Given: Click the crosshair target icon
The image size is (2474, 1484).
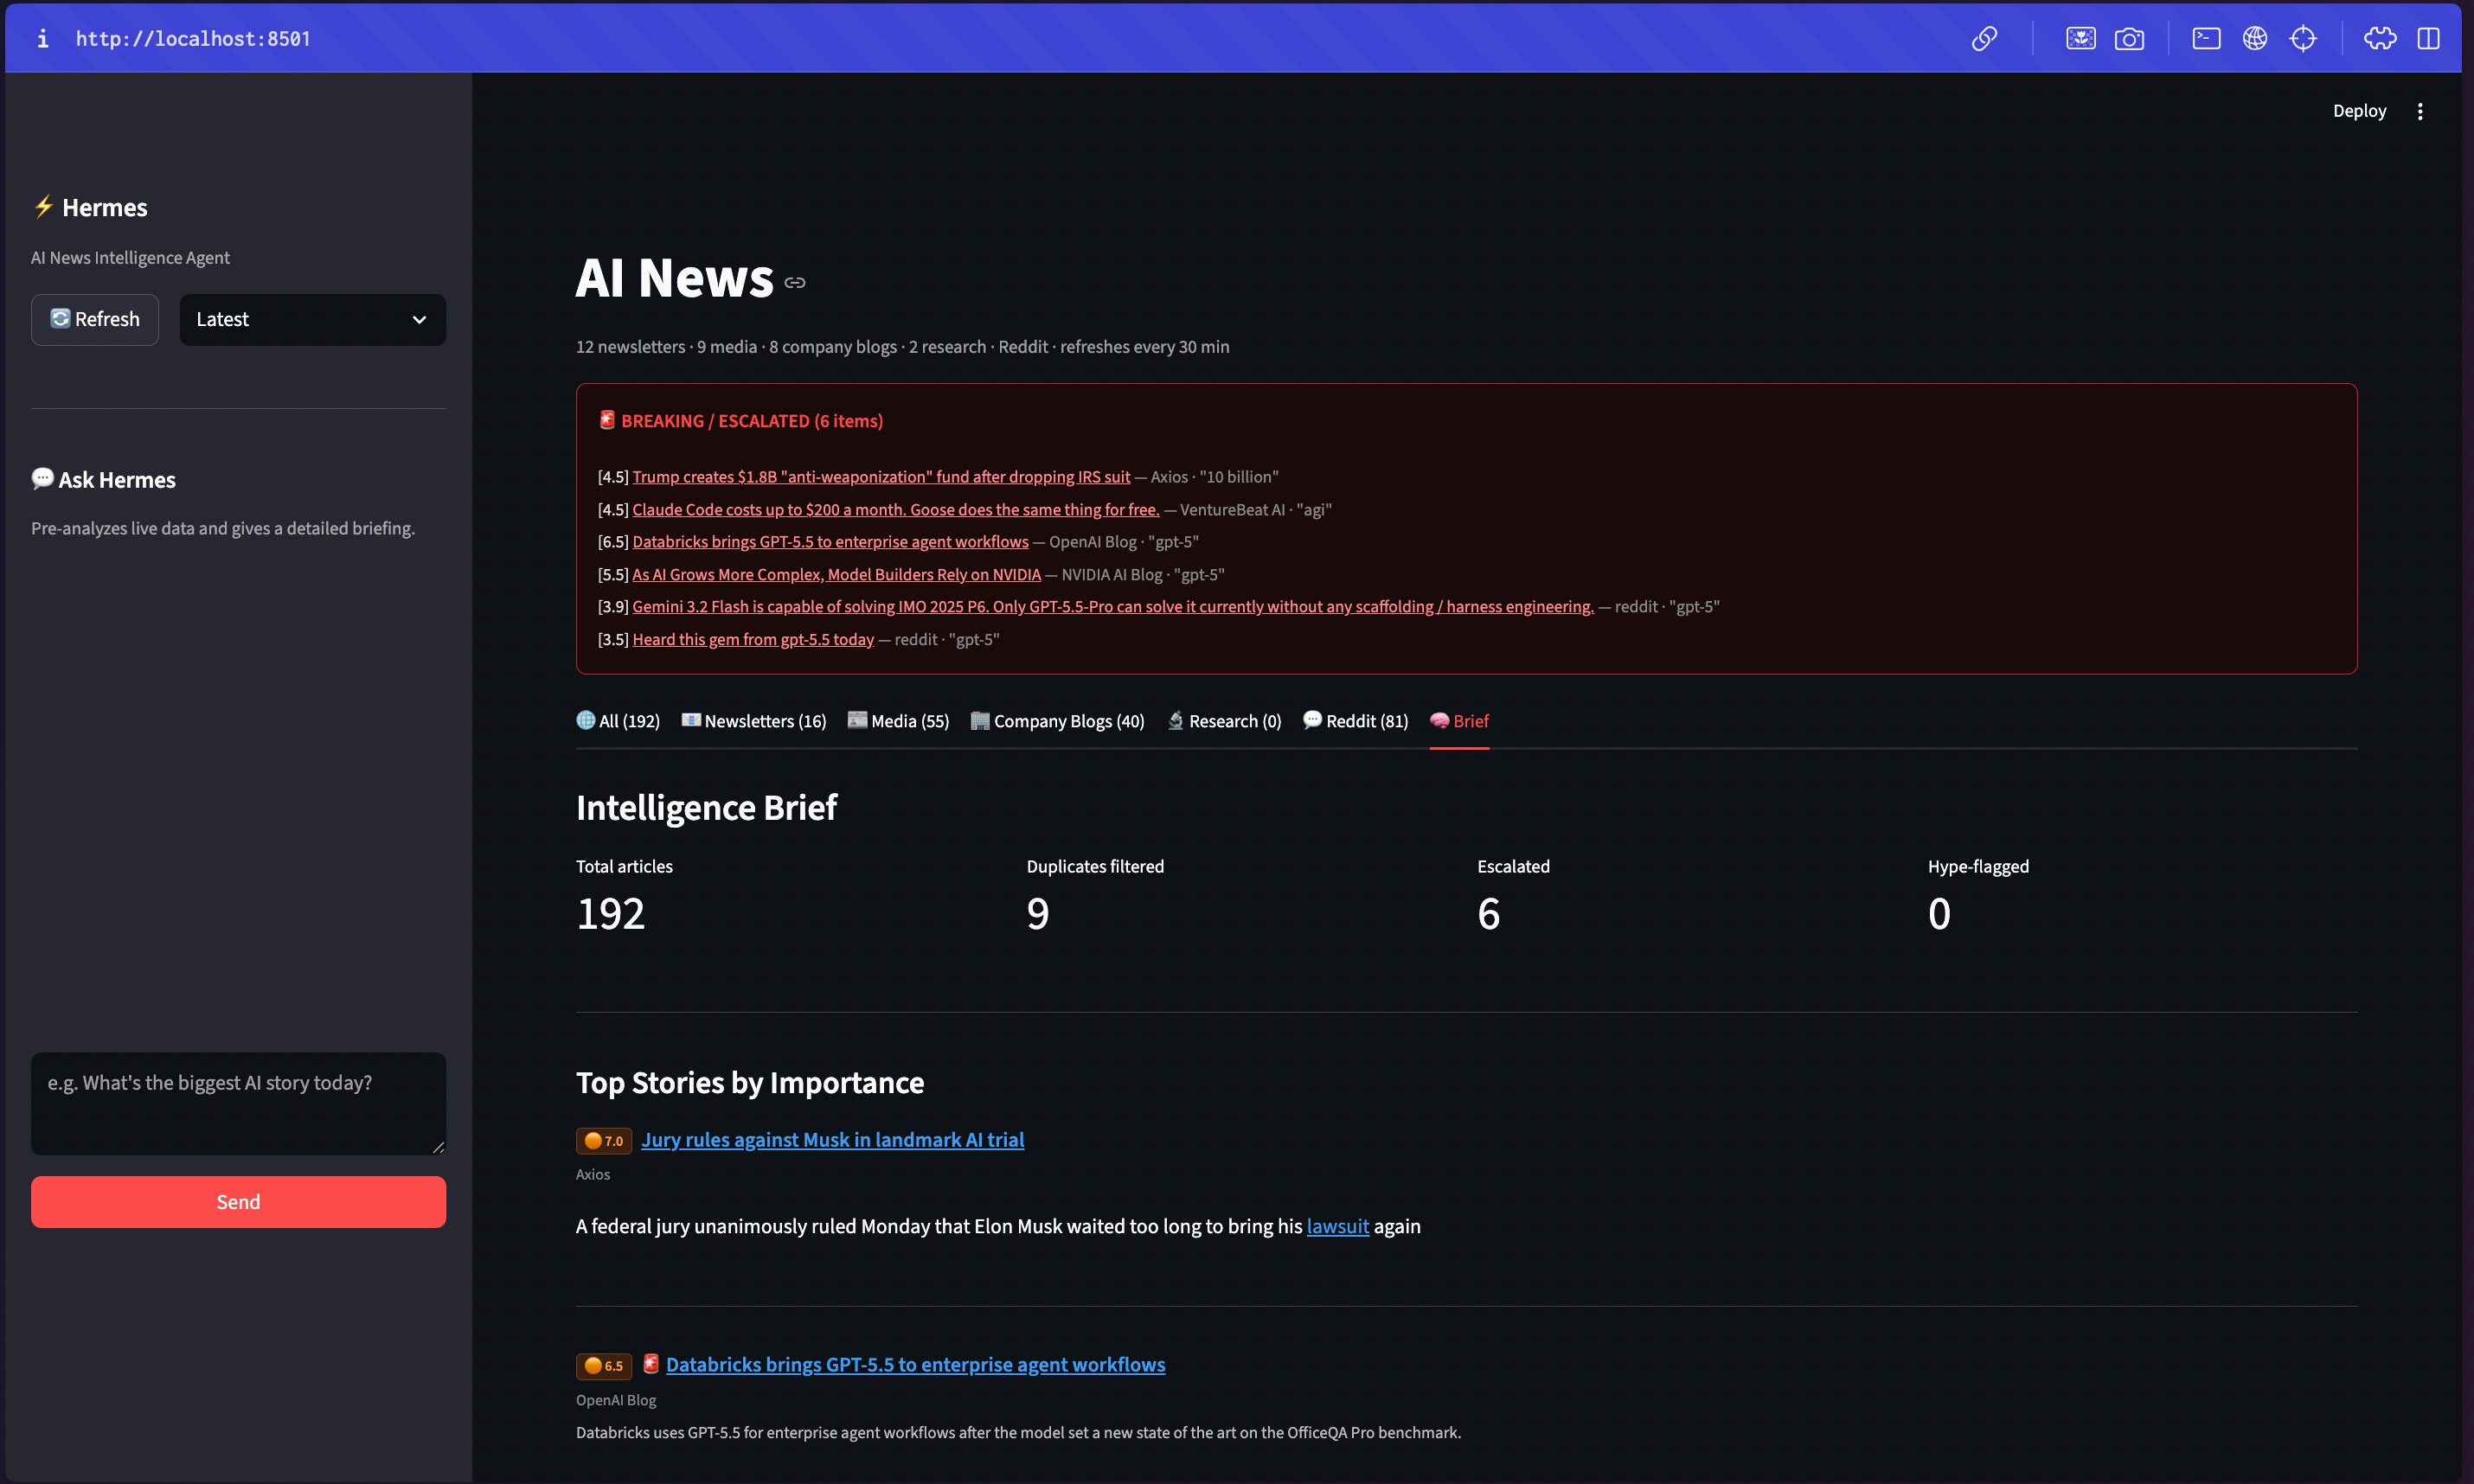Looking at the screenshot, I should click(x=2303, y=38).
